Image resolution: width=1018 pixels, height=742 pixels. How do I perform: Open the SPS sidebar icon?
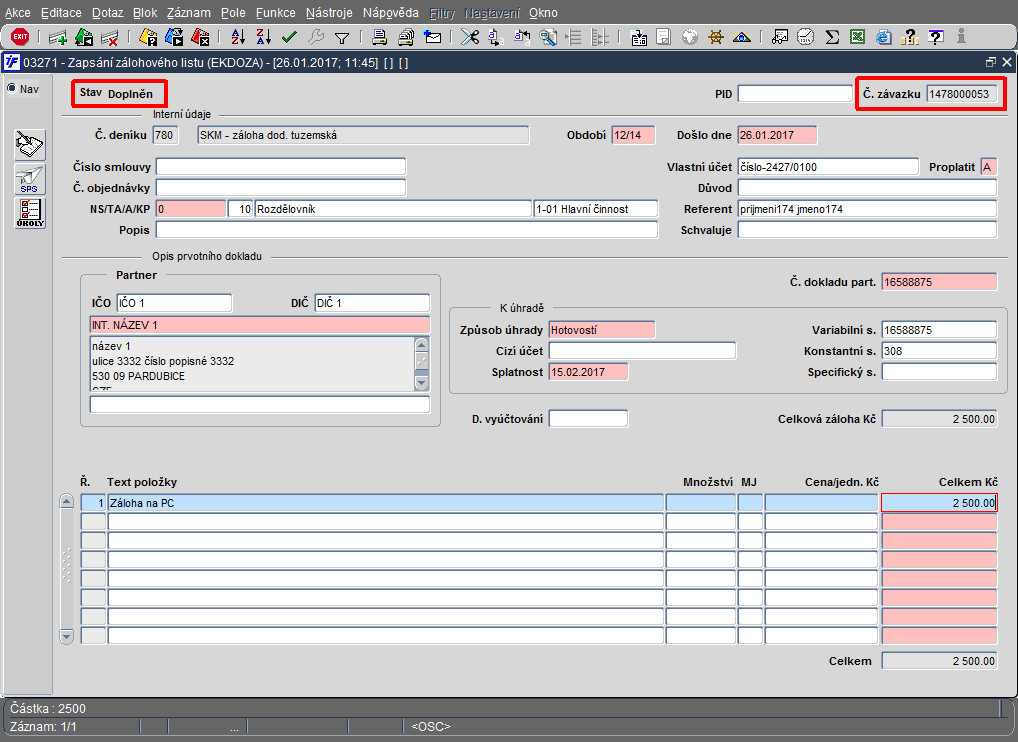pyautogui.click(x=30, y=179)
